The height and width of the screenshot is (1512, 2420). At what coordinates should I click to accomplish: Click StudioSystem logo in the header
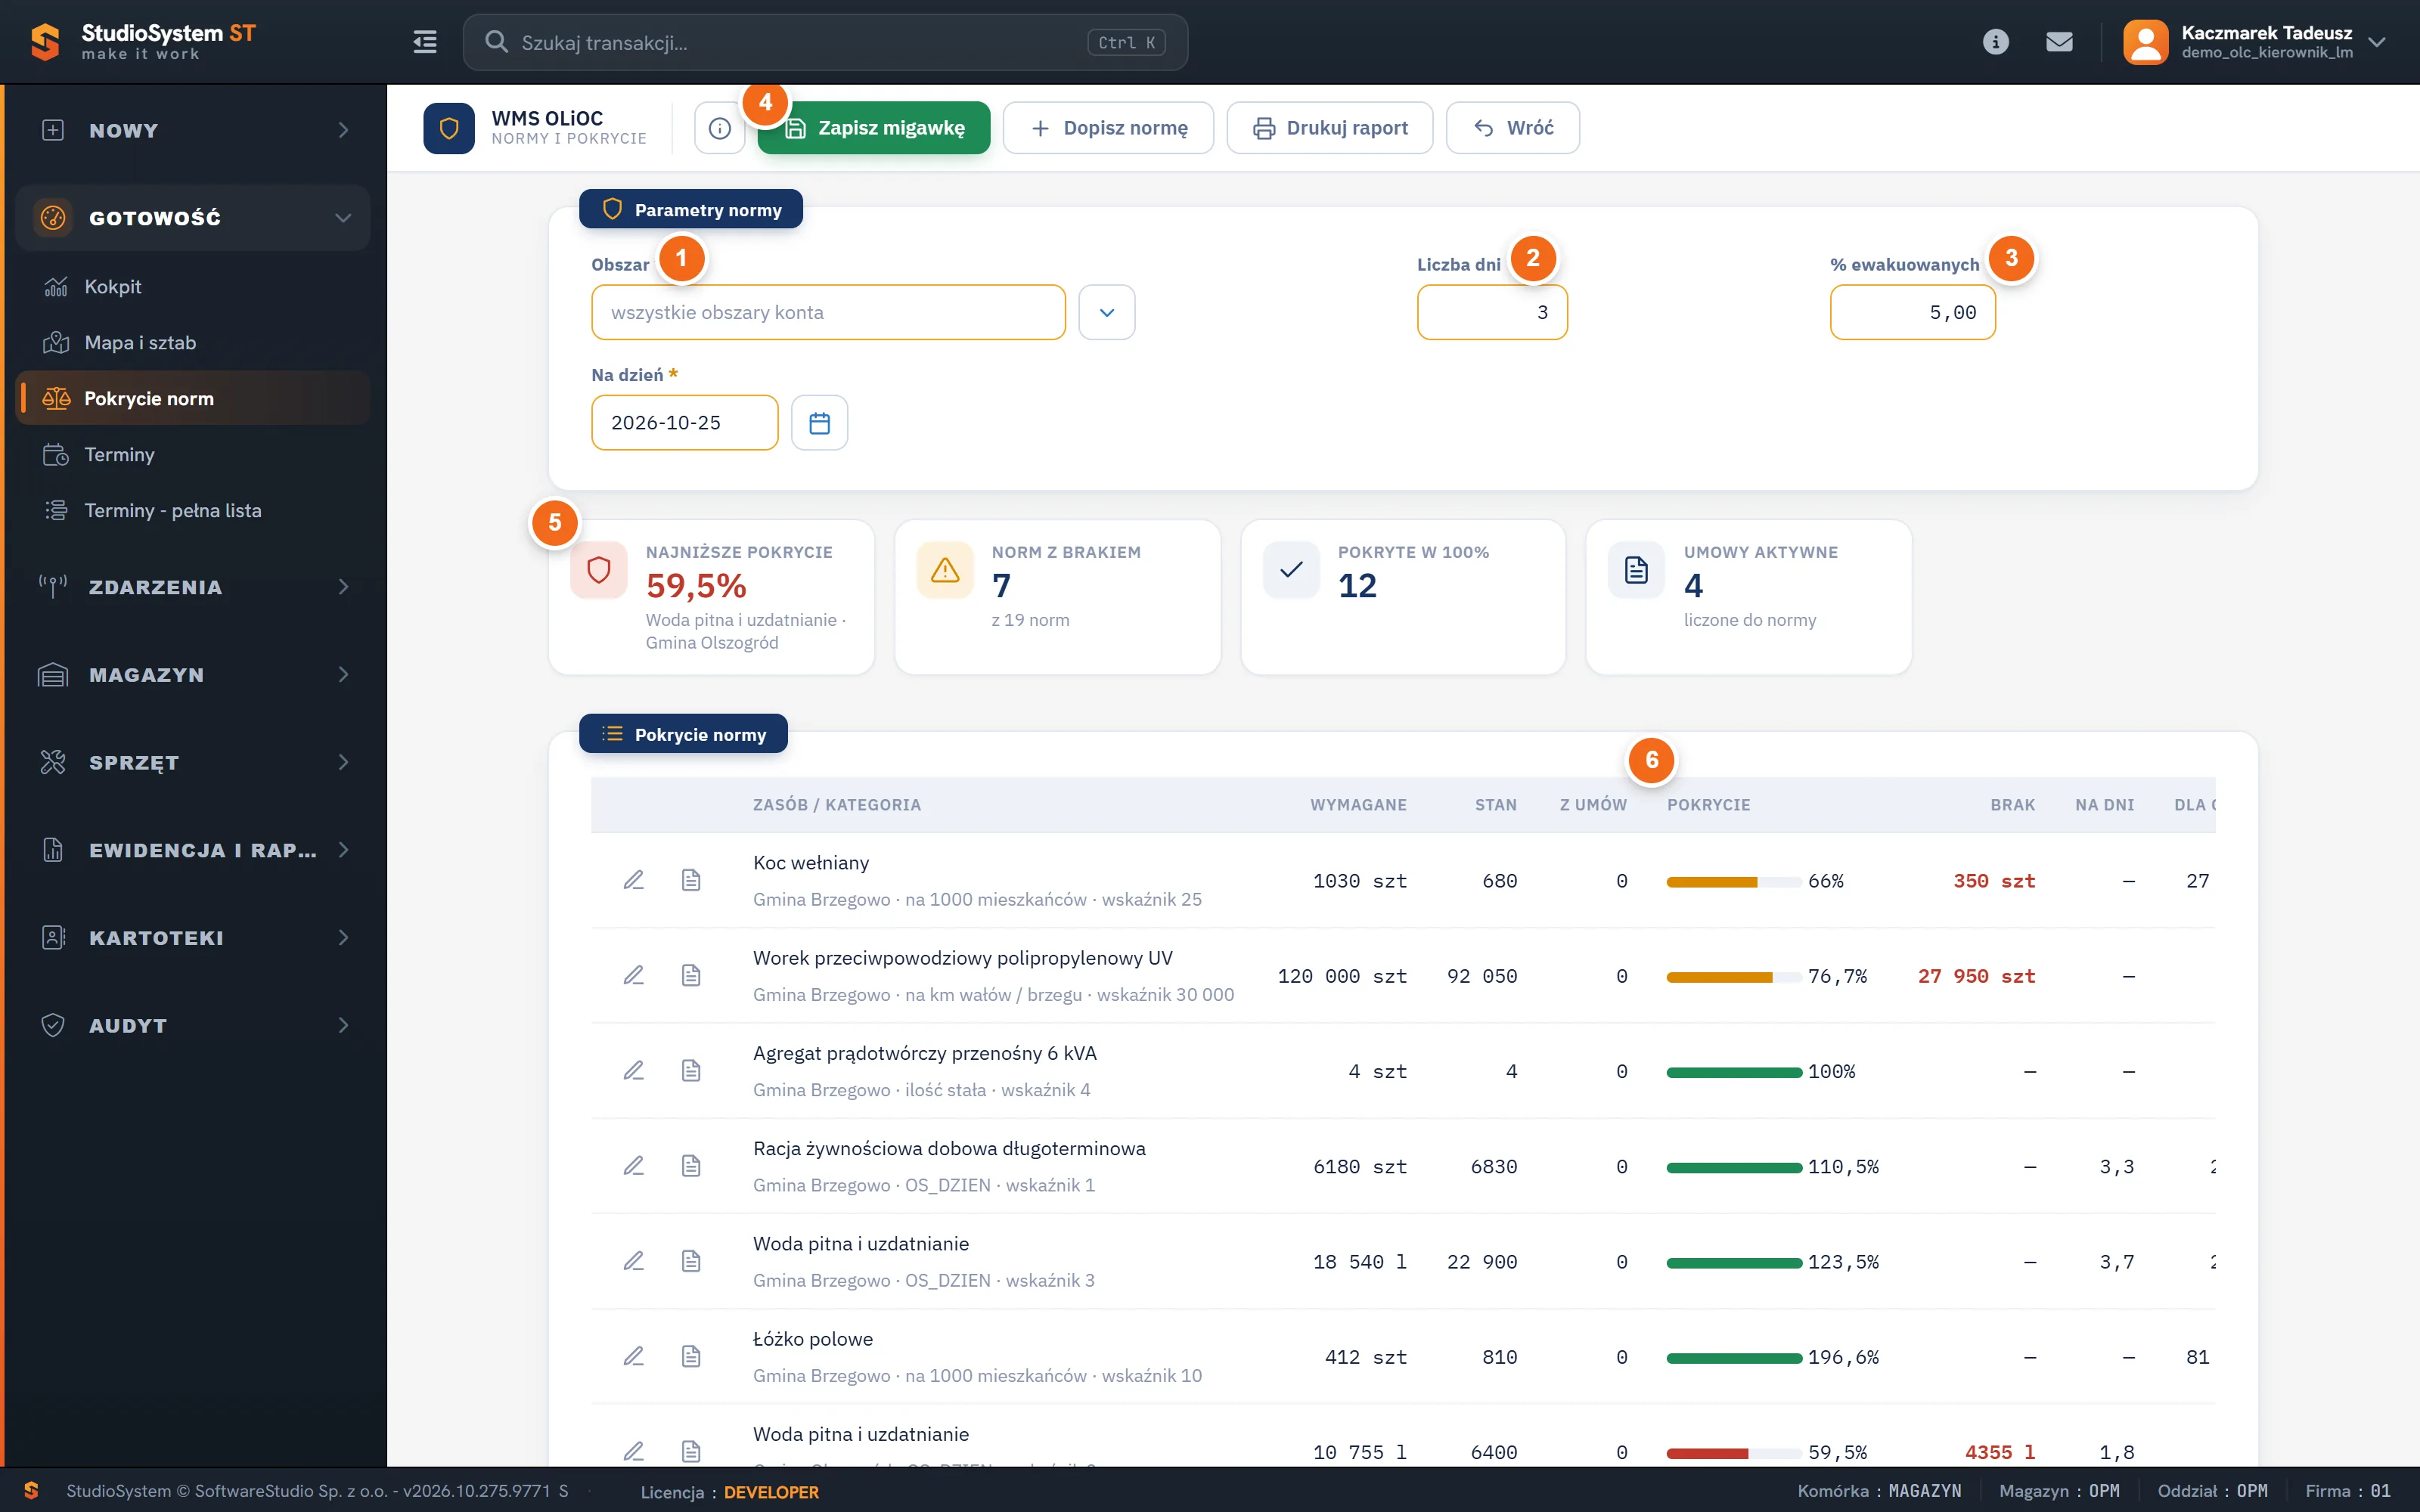pos(143,42)
